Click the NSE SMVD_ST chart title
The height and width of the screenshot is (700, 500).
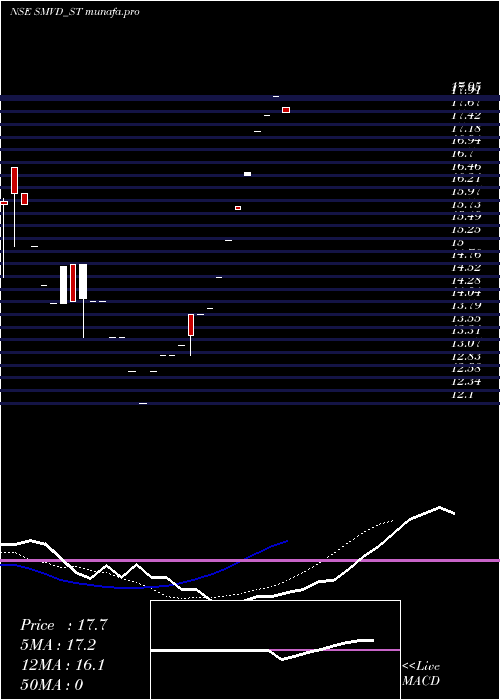click(75, 12)
